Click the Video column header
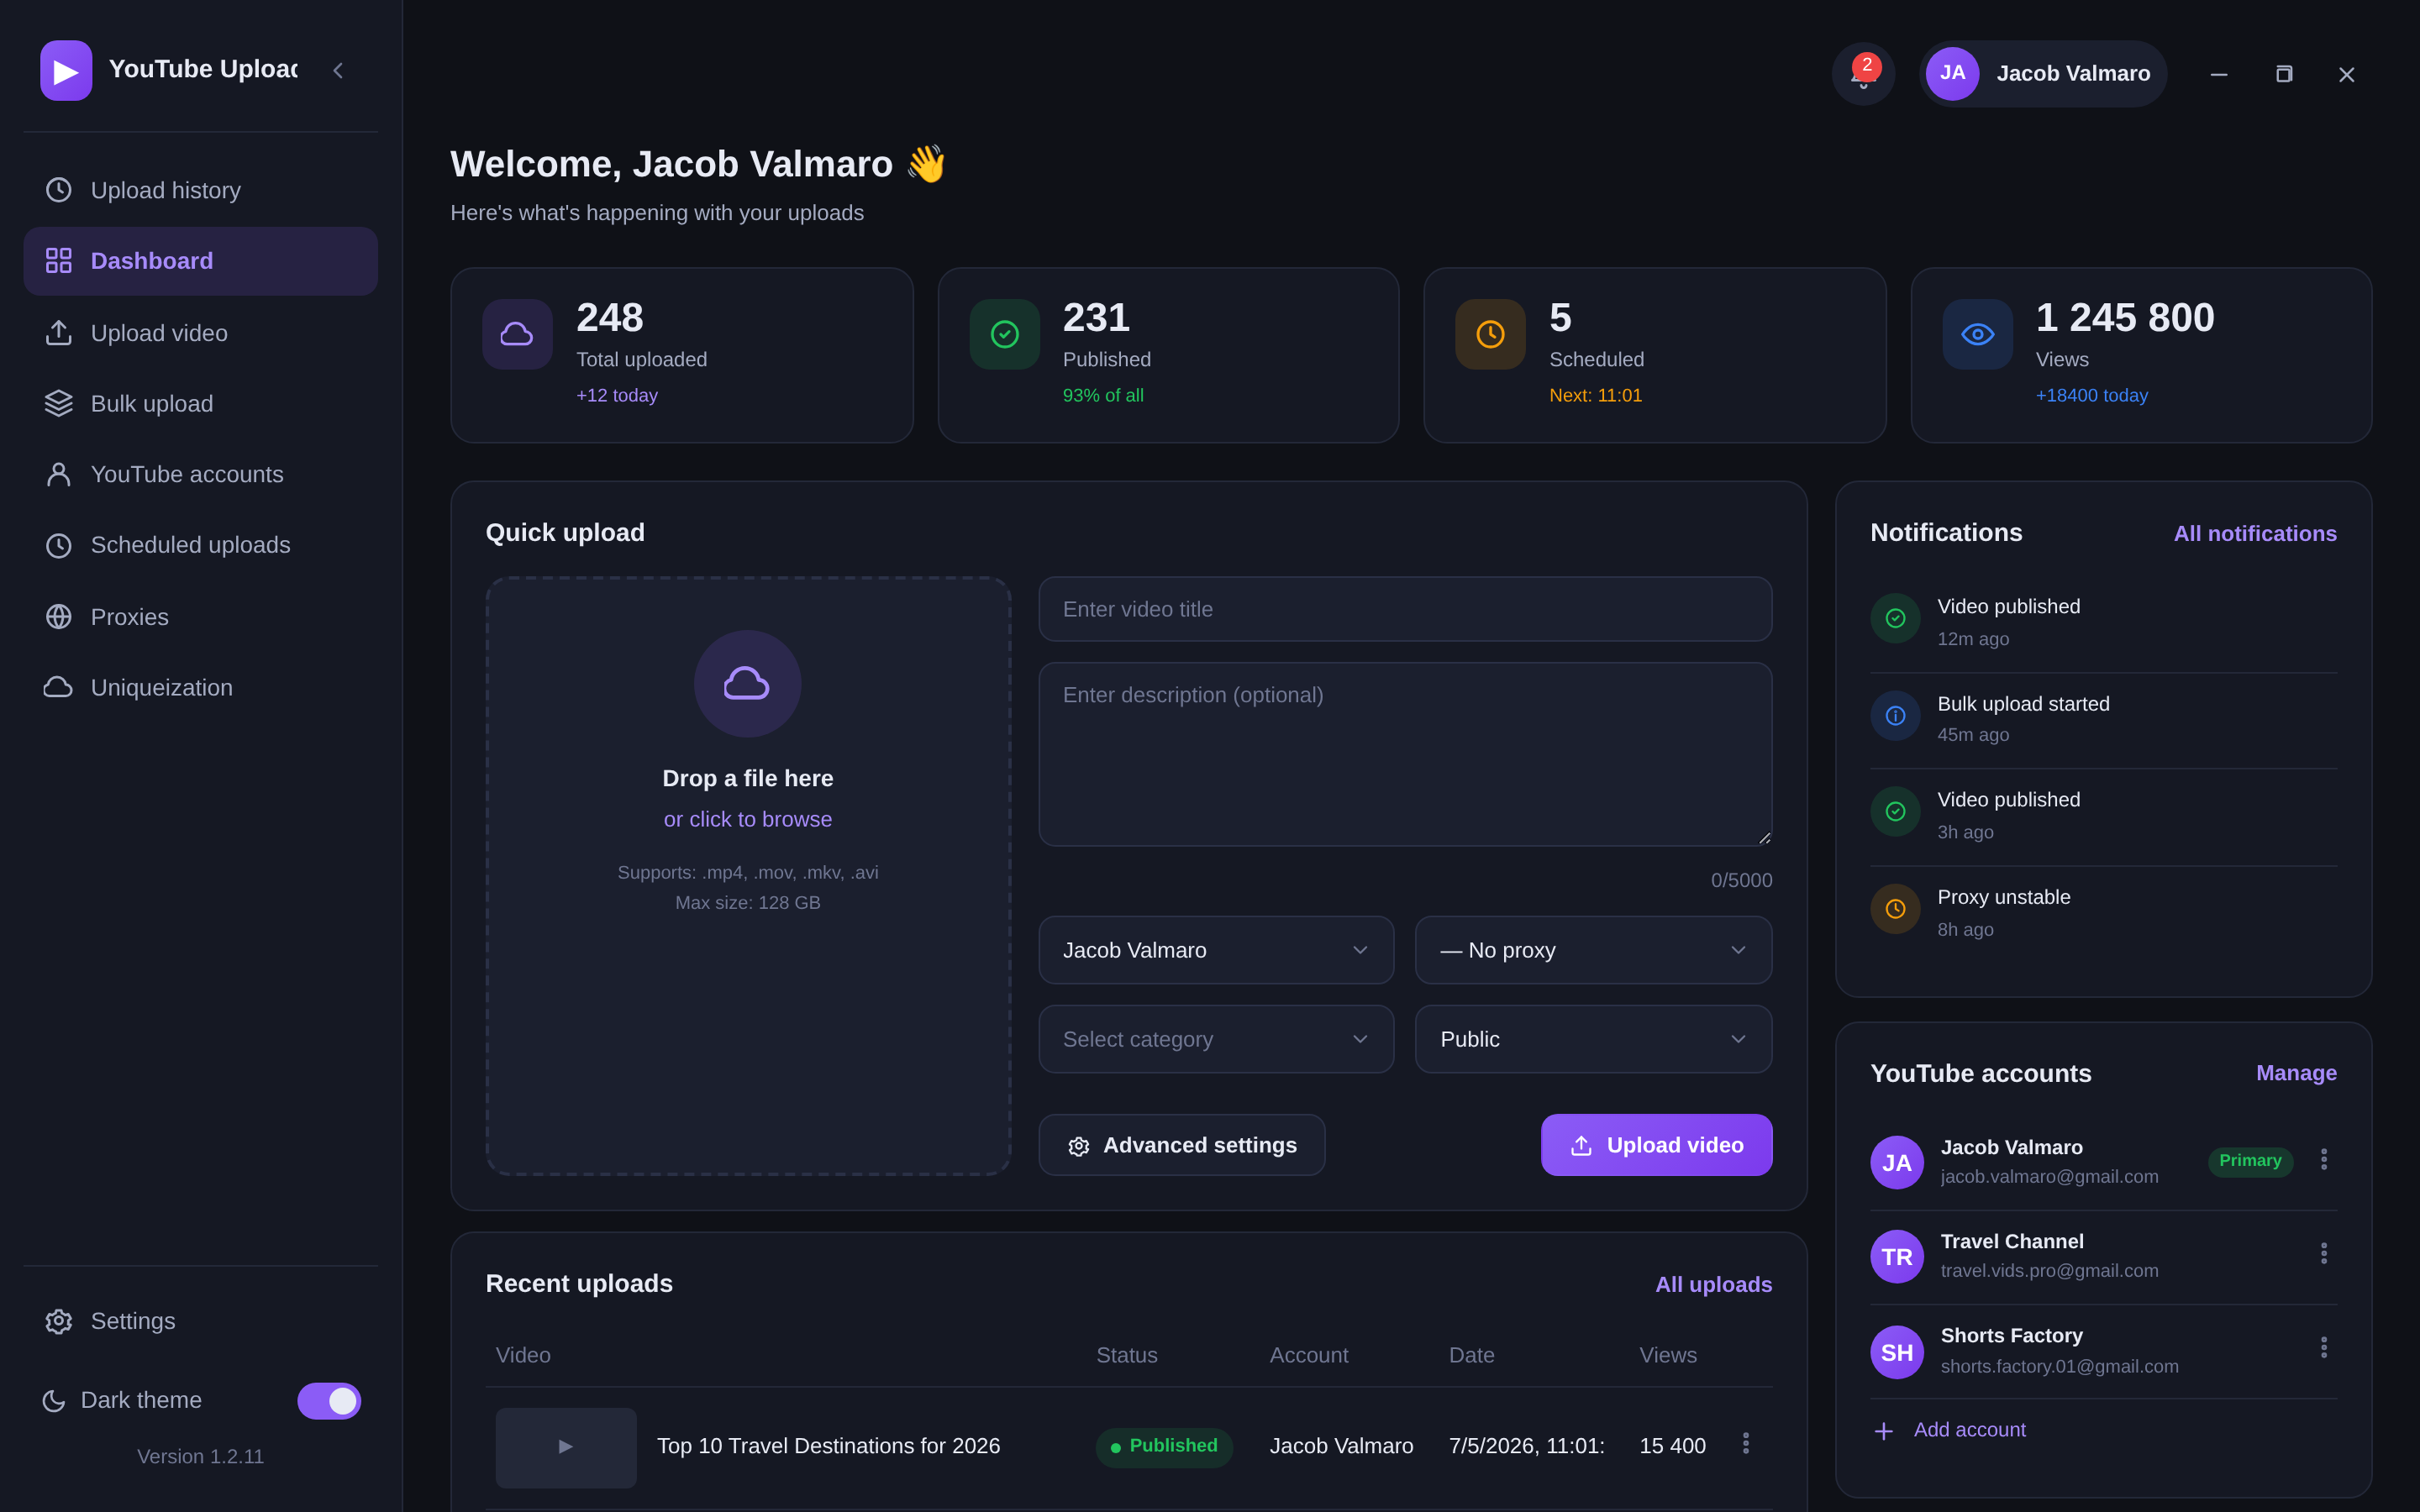This screenshot has height=1512, width=2420. (523, 1355)
